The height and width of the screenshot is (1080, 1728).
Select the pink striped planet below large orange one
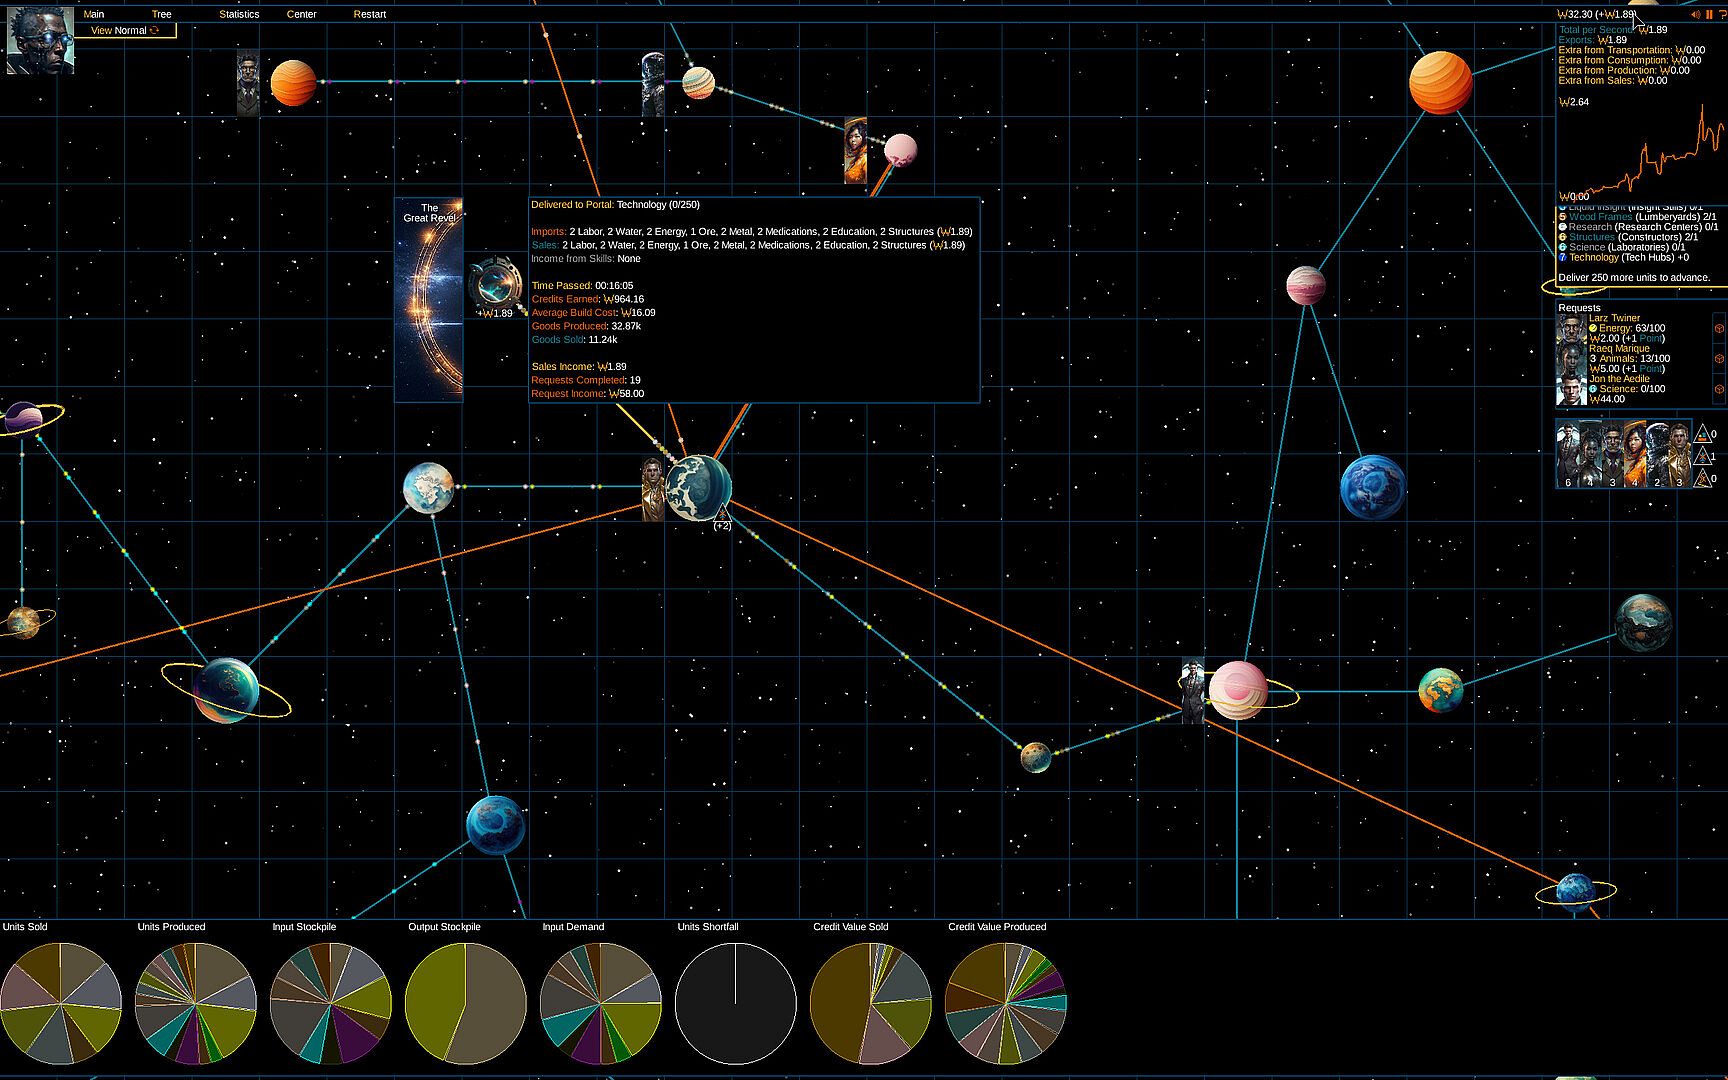click(1306, 285)
